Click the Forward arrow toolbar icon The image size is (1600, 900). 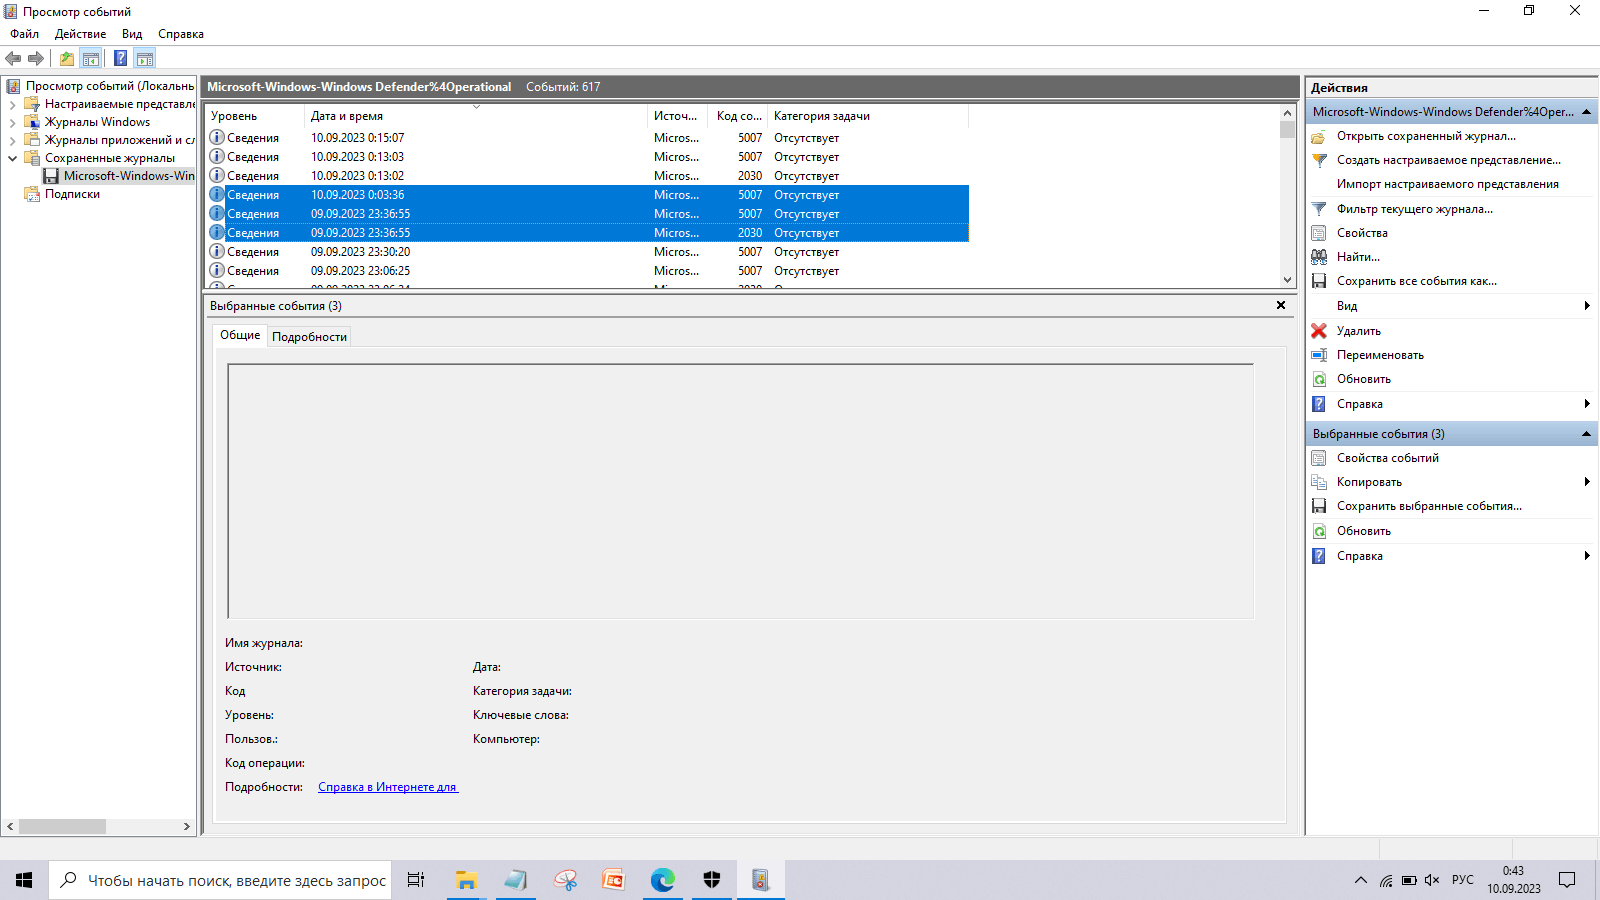(36, 58)
